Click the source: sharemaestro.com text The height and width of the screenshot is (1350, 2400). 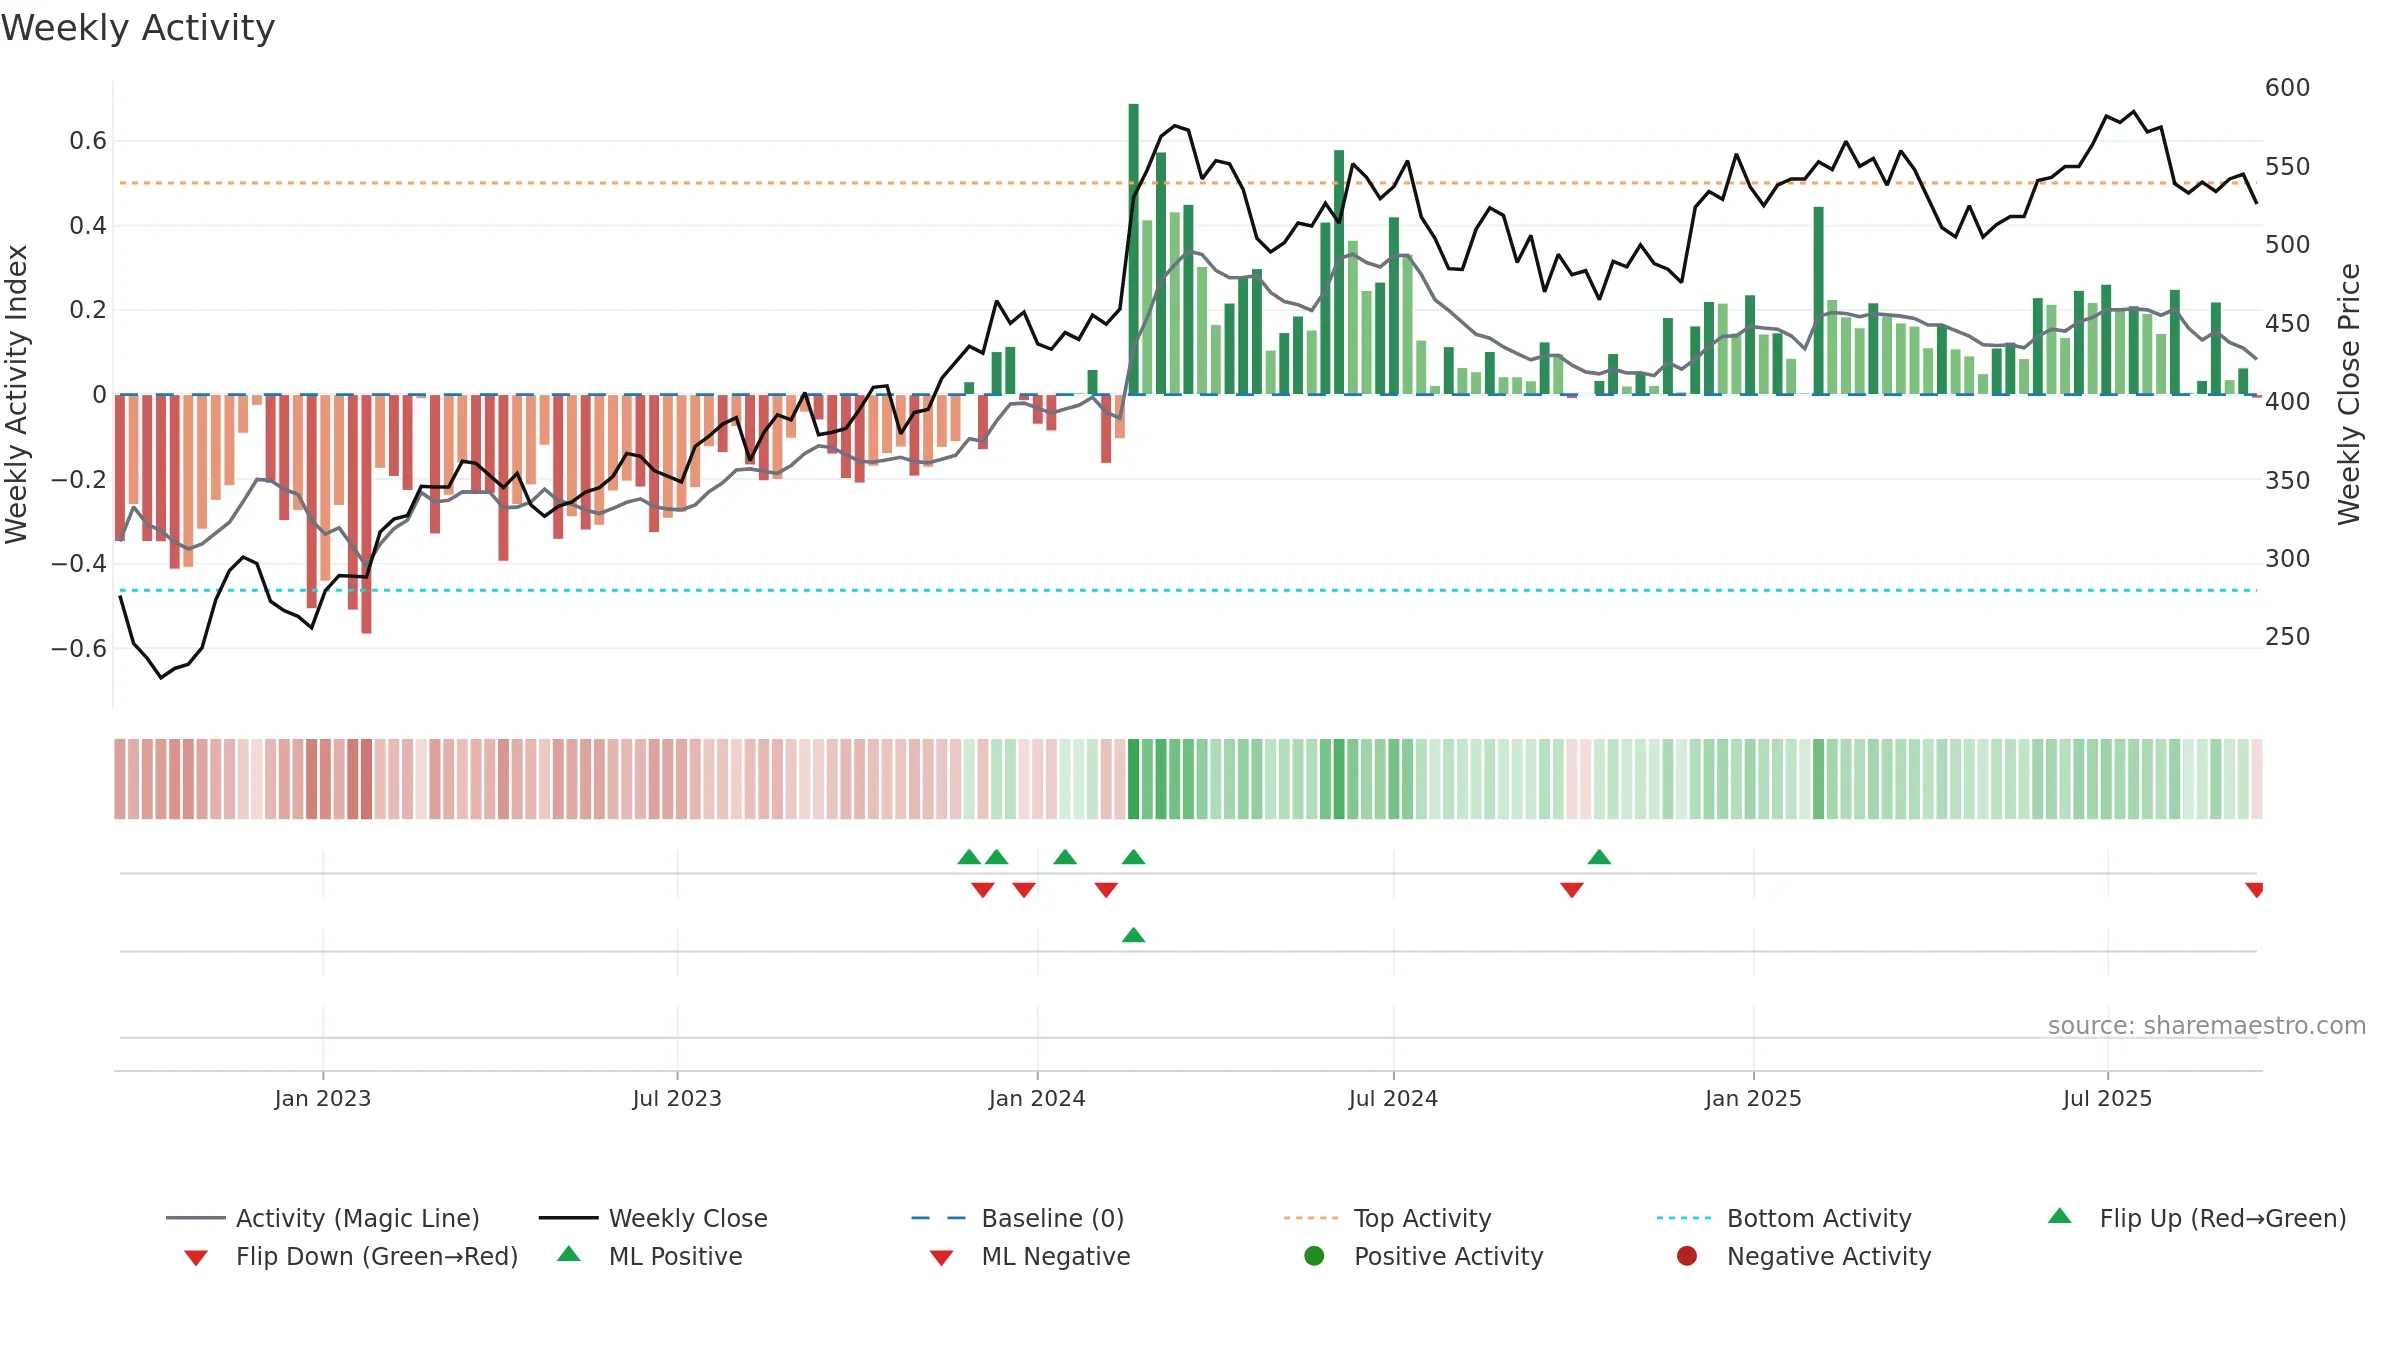click(2207, 1025)
